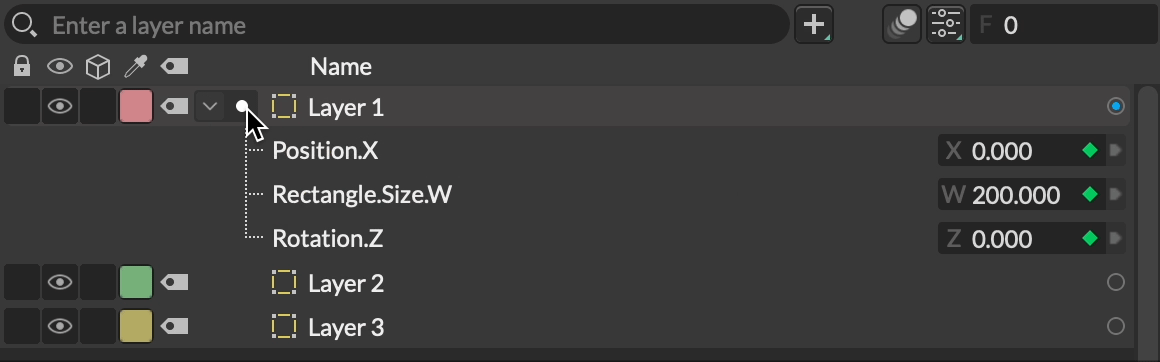The width and height of the screenshot is (1160, 362).
Task: Click the tag icon on Layer 2
Action: click(175, 282)
